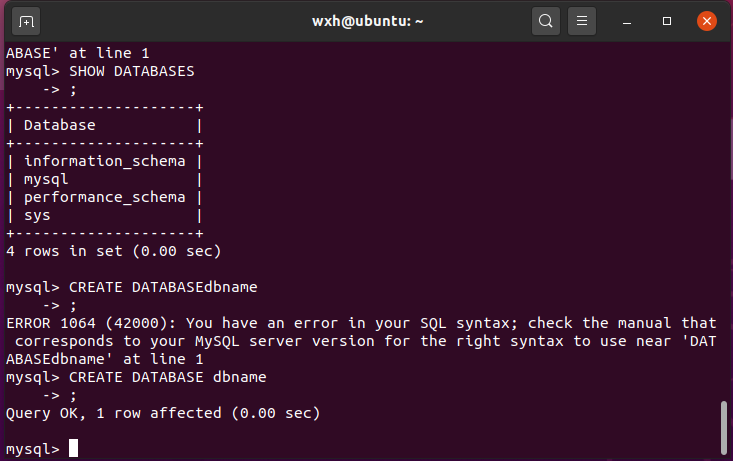Click the CREATE DATABASEdbname typo command
Image resolution: width=733 pixels, height=461 pixels.
click(x=163, y=287)
